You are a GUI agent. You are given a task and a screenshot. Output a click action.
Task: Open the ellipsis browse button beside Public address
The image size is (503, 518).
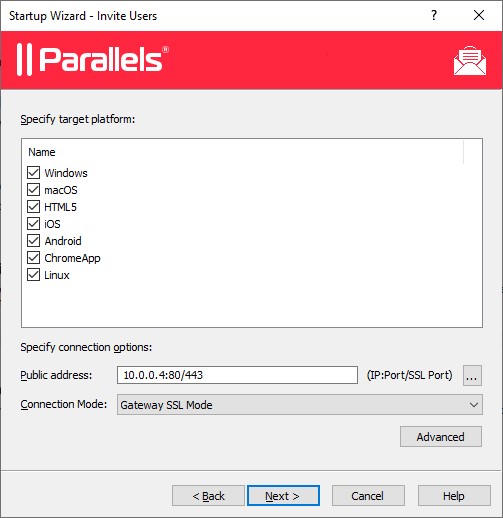[472, 375]
